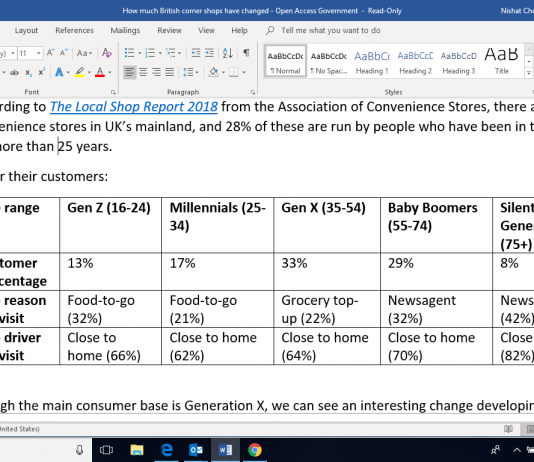
Task: Apply borders icon in Paragraph group
Action: tap(234, 72)
